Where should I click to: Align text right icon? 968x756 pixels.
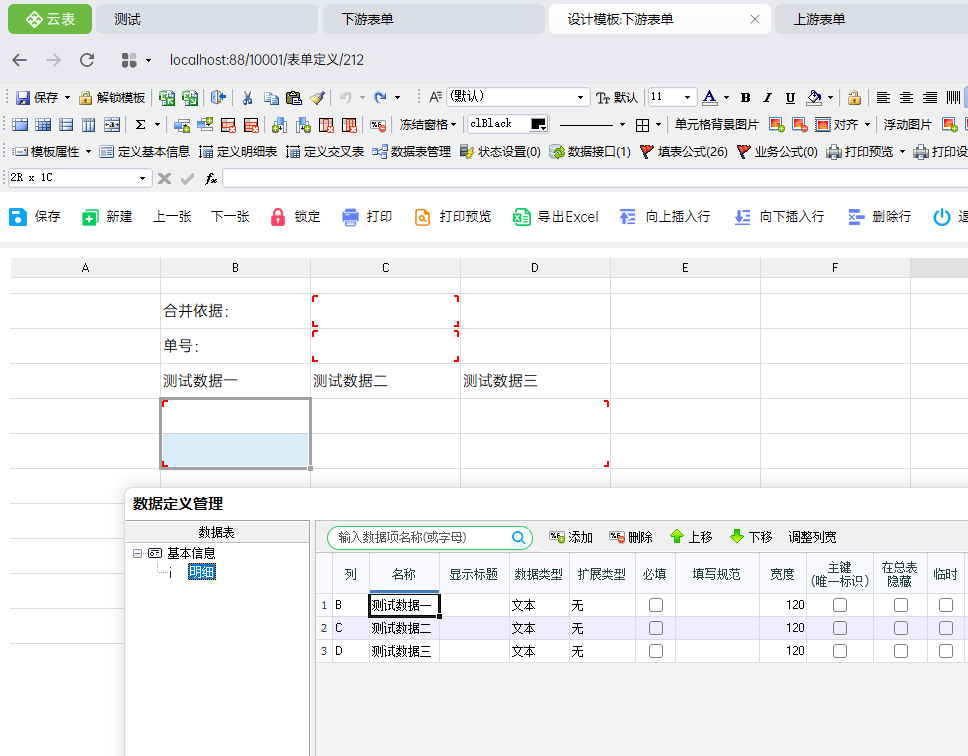(930, 98)
